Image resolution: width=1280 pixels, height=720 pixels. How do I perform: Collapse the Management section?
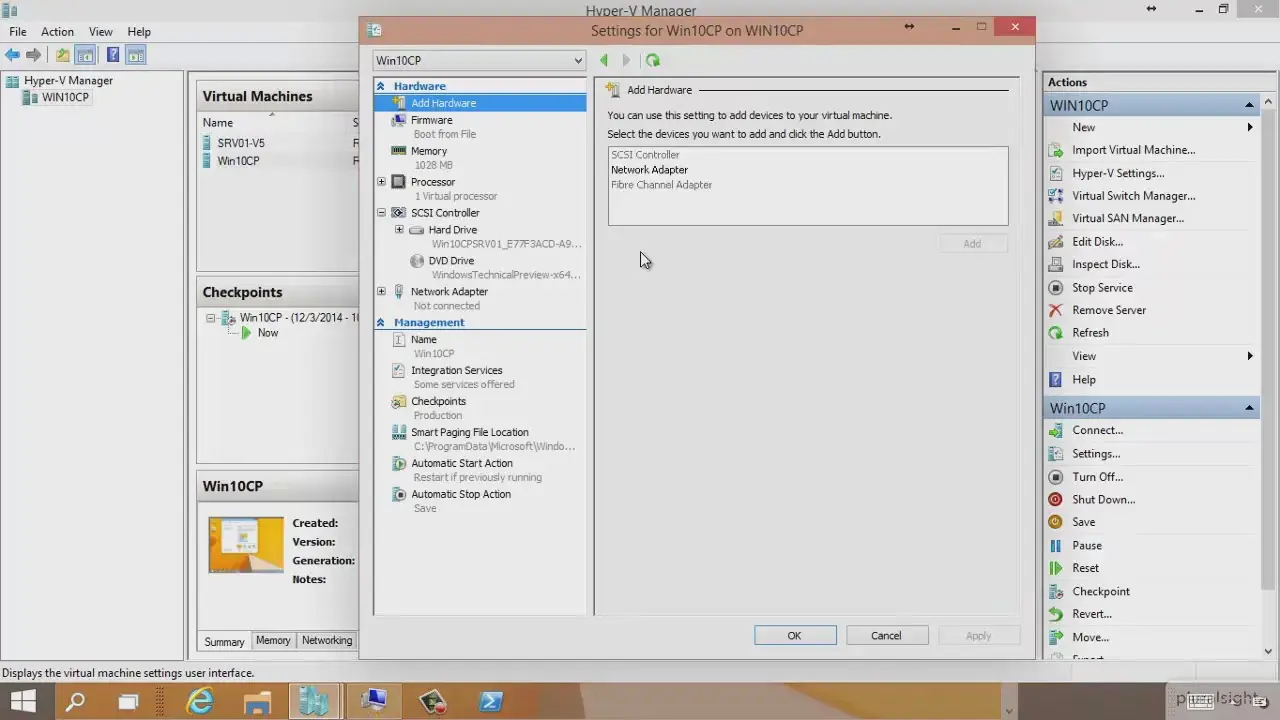(381, 323)
